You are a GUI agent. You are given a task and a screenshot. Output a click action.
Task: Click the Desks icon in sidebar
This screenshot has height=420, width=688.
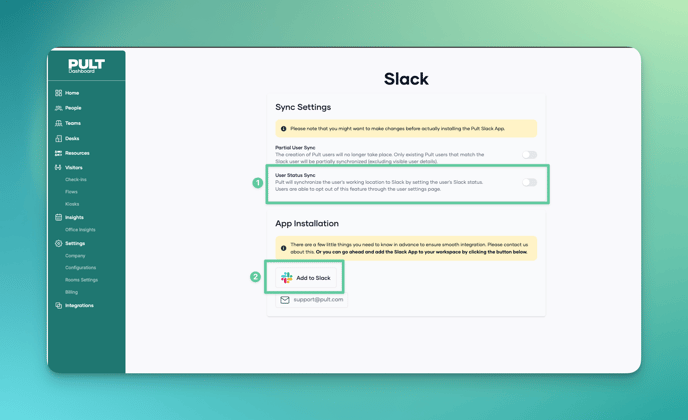(x=58, y=139)
